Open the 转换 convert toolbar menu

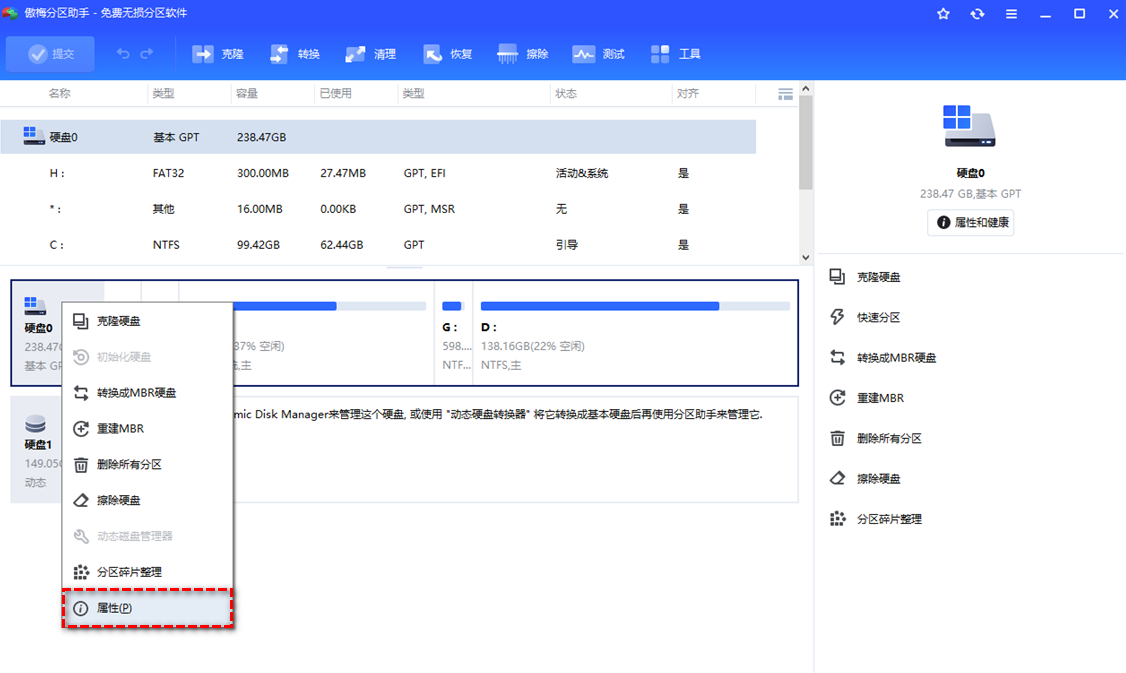click(x=294, y=54)
